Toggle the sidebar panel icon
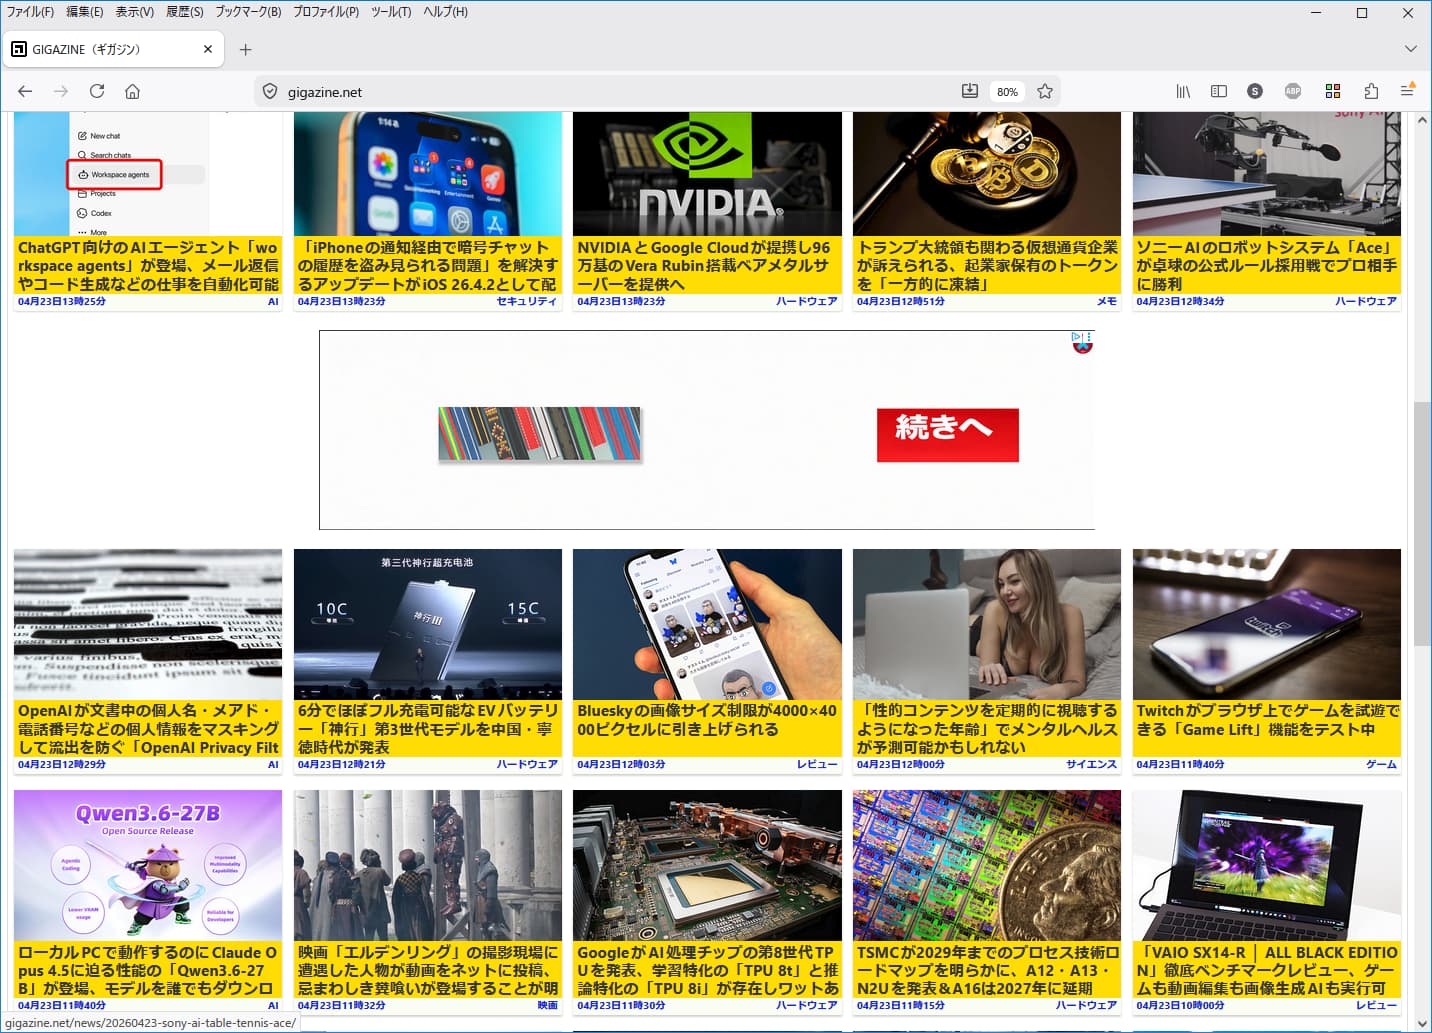 click(1218, 91)
